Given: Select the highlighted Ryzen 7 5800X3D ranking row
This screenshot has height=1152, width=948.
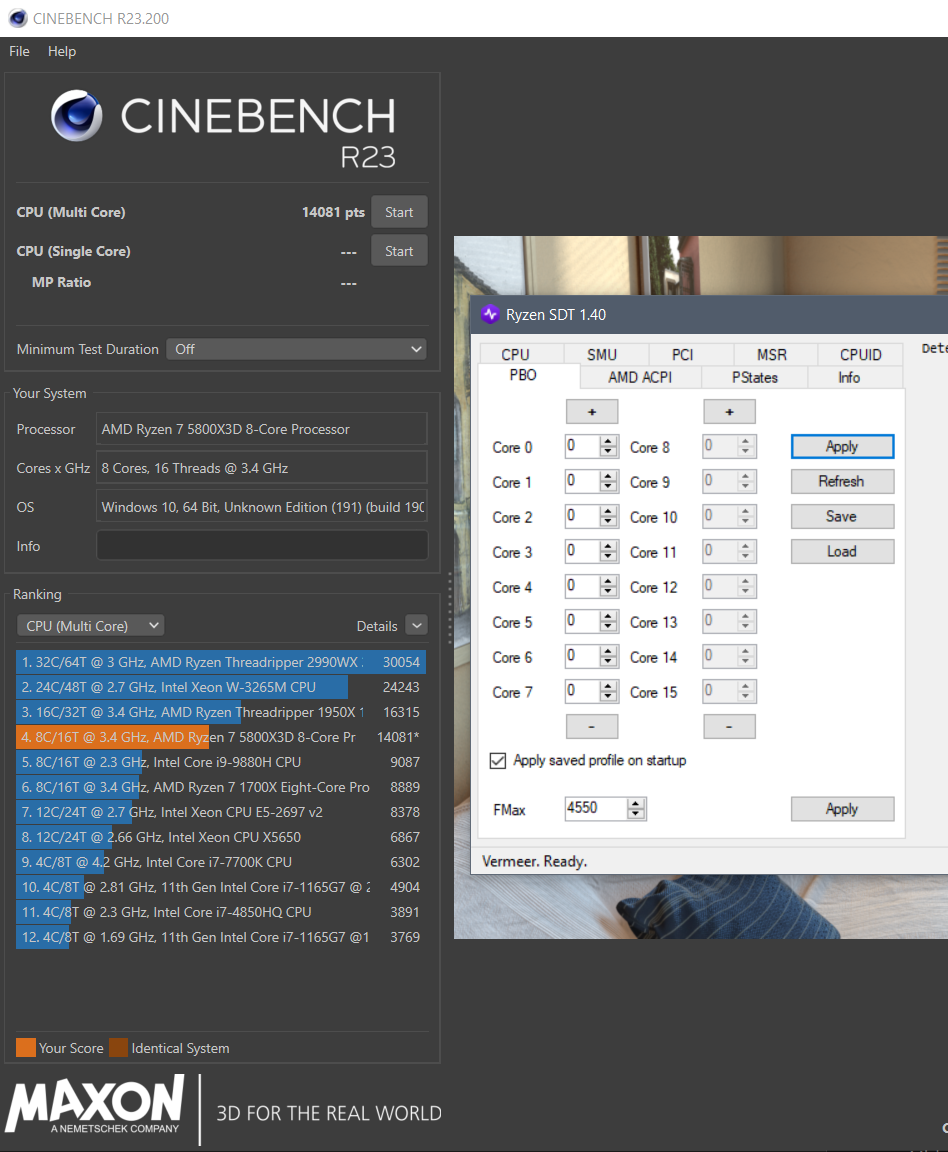Looking at the screenshot, I should (220, 737).
